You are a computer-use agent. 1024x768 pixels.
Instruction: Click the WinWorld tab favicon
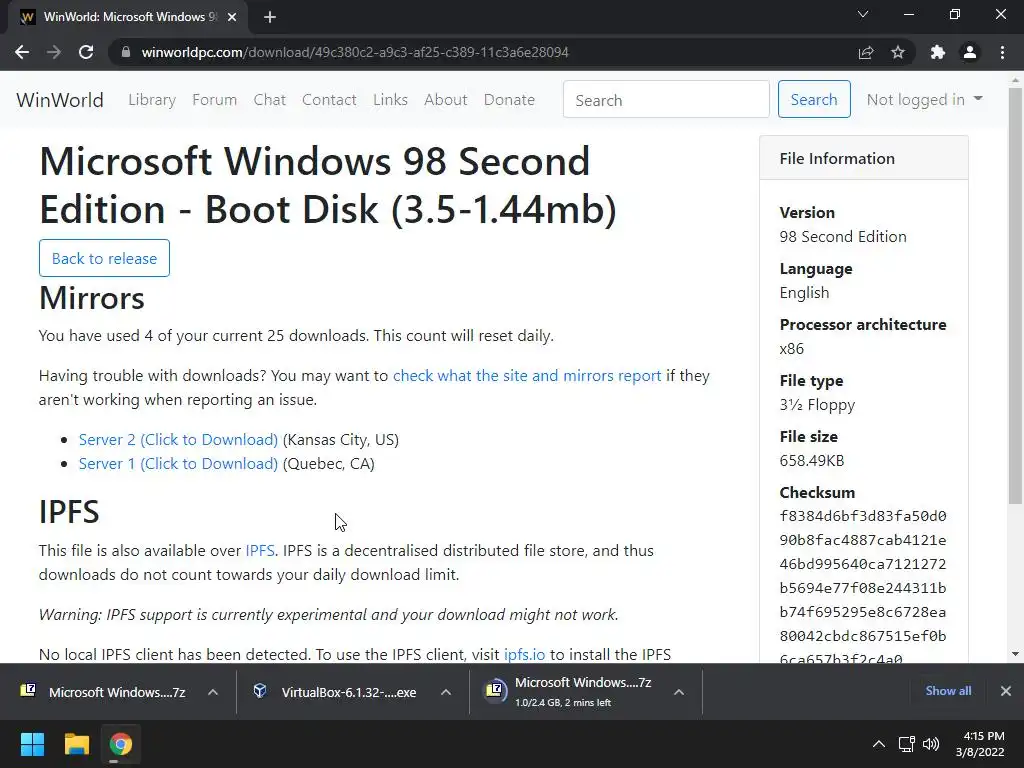pos(27,17)
